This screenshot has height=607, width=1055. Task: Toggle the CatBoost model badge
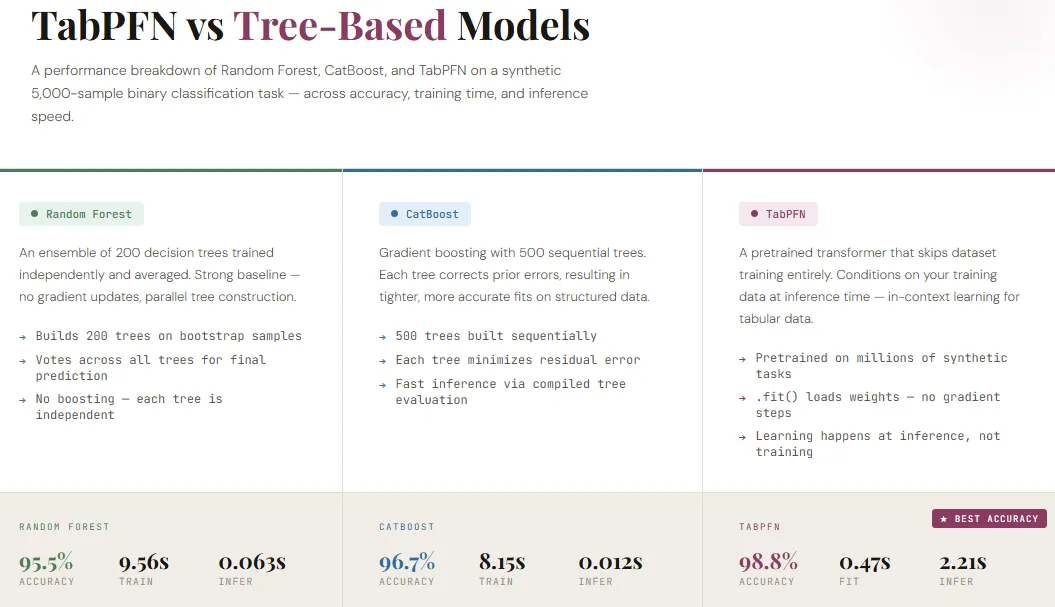[x=425, y=213]
